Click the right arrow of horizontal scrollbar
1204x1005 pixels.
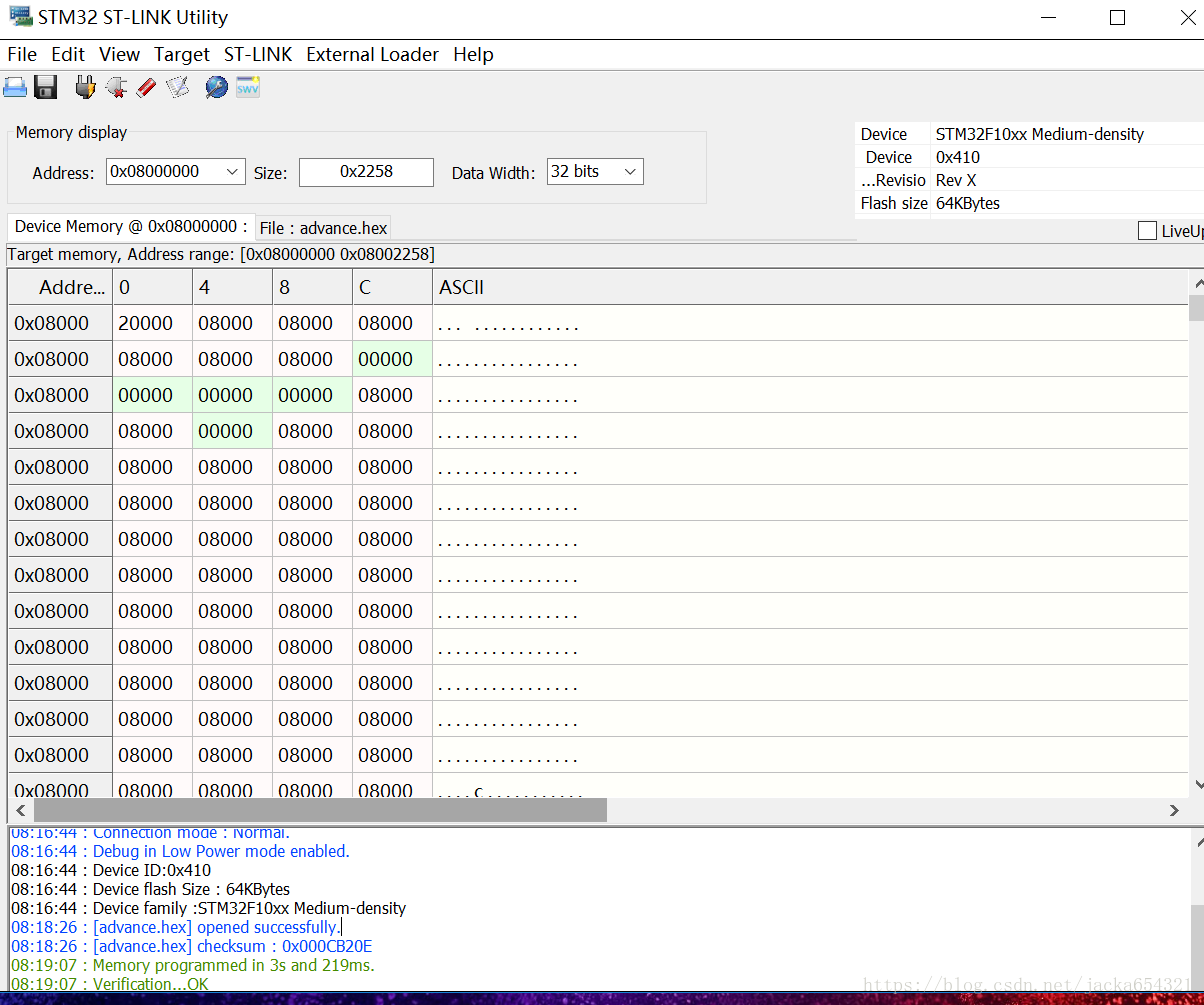pos(1174,810)
